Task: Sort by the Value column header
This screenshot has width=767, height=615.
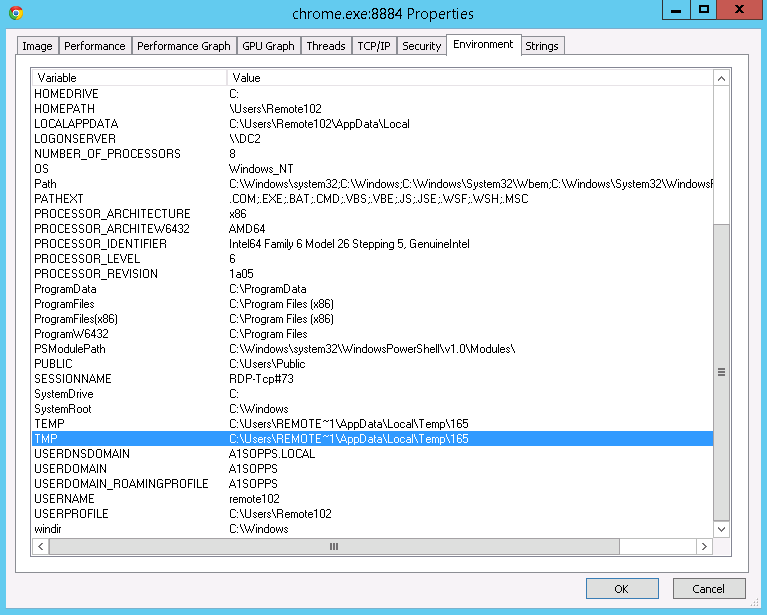Action: [470, 78]
